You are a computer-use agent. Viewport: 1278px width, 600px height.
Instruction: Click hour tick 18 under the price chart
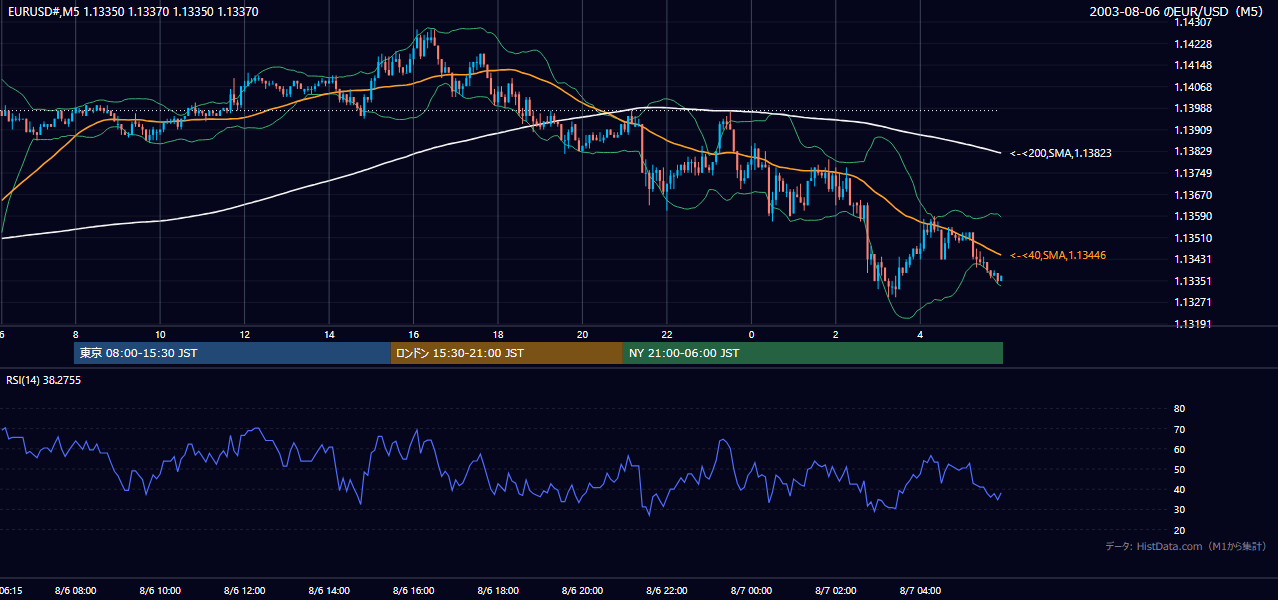(x=498, y=334)
